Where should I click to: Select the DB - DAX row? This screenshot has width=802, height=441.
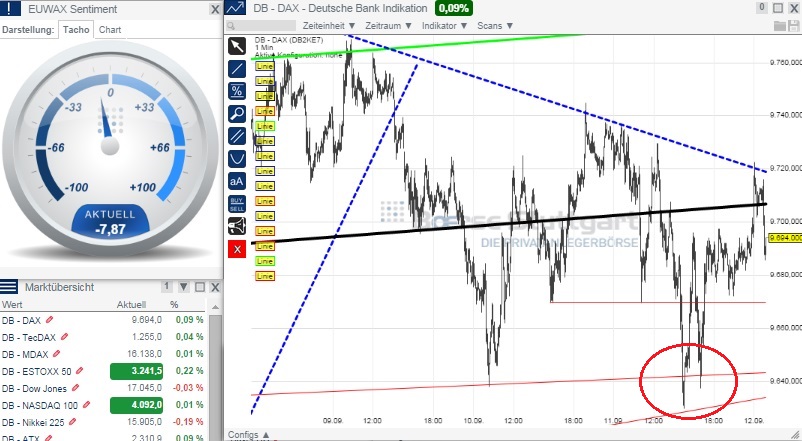click(102, 320)
